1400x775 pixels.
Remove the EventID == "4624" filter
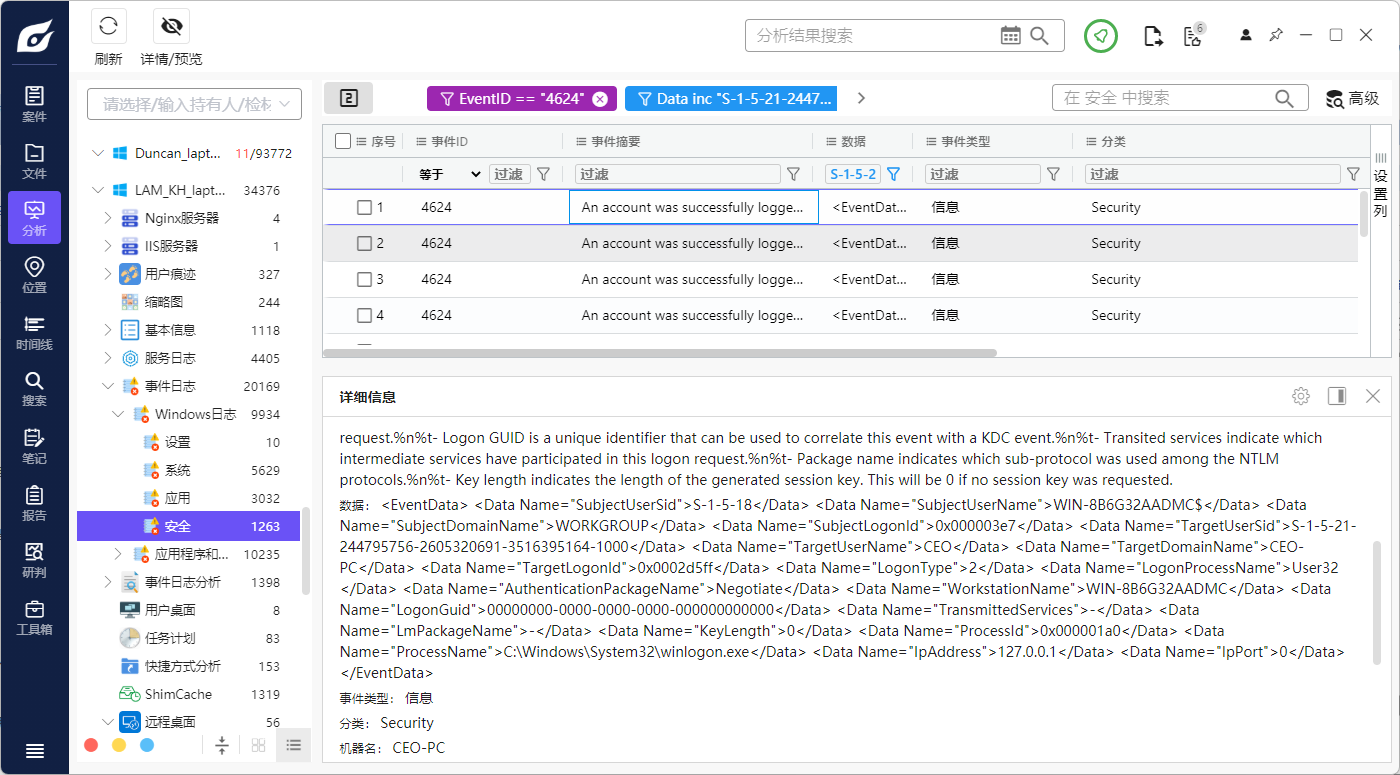tap(600, 99)
